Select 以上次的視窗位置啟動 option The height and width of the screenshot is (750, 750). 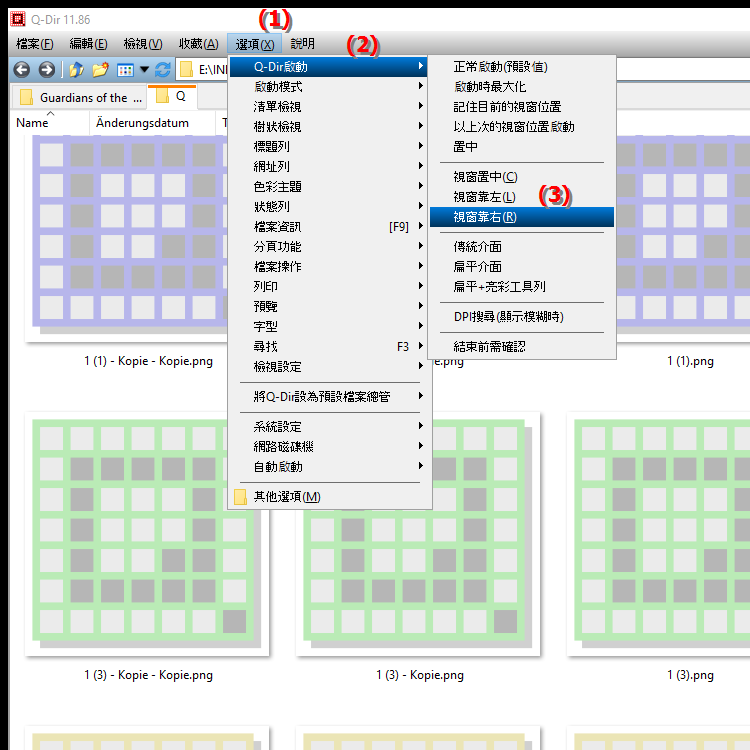521,127
